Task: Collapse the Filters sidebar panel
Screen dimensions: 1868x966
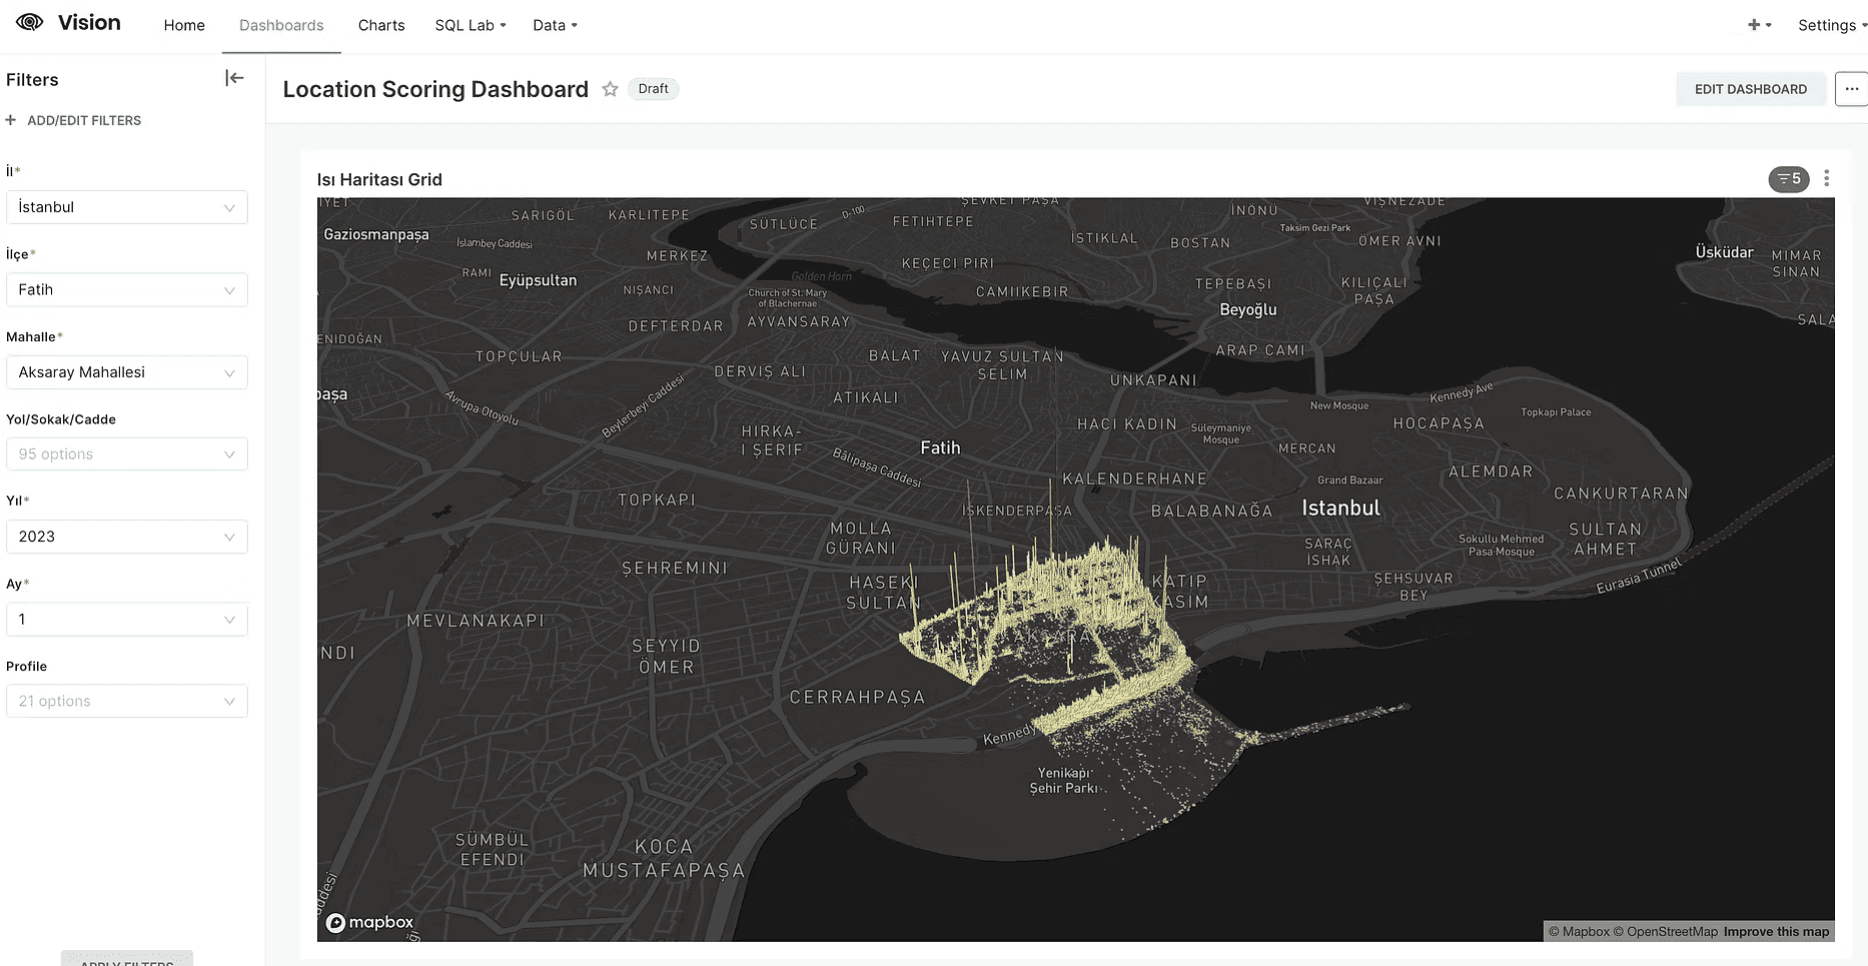Action: pos(234,78)
